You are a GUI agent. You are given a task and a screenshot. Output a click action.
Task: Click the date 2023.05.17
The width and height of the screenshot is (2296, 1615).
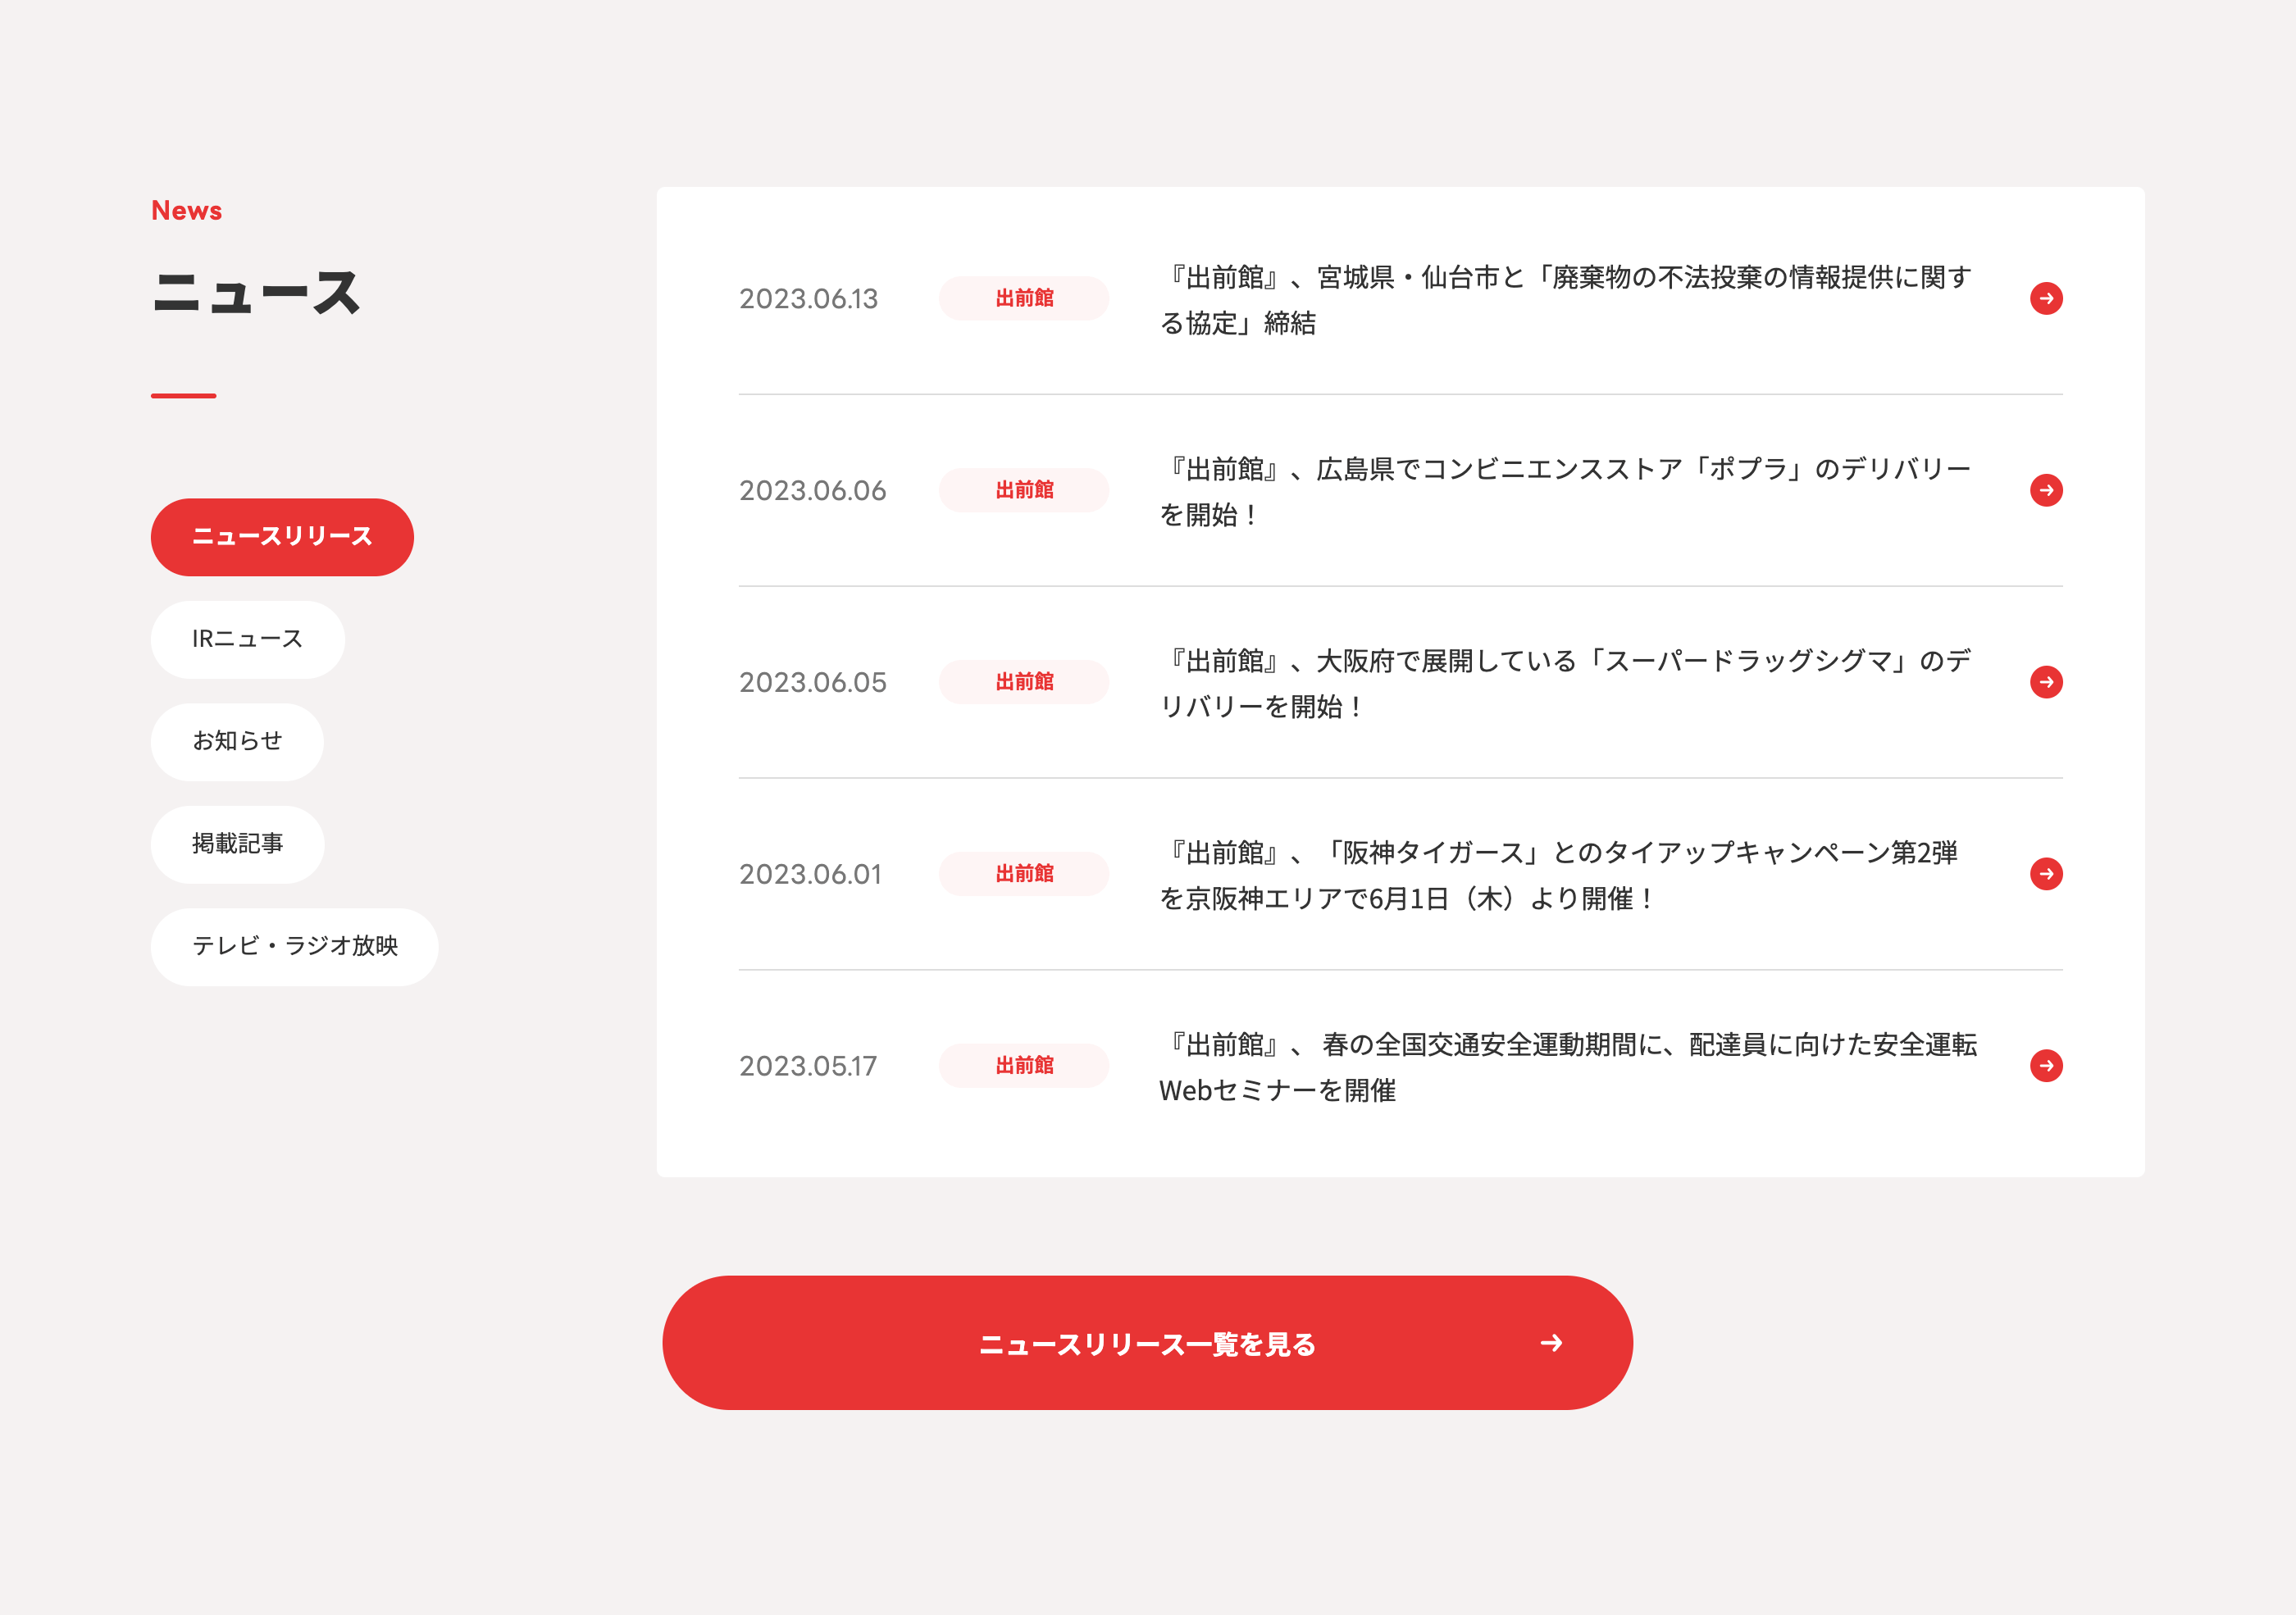pyautogui.click(x=808, y=1067)
